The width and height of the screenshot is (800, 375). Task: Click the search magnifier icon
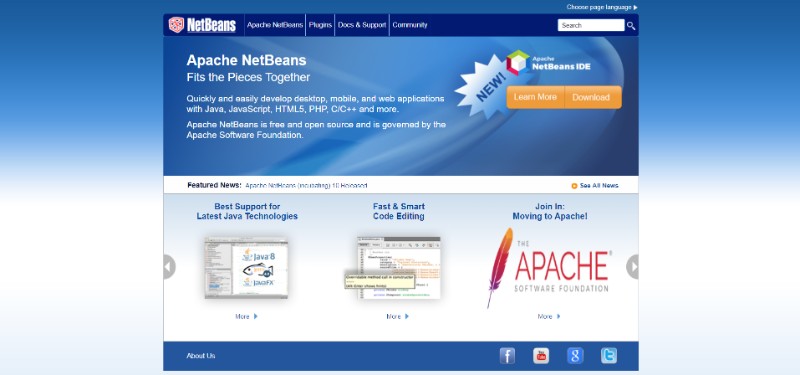631,26
